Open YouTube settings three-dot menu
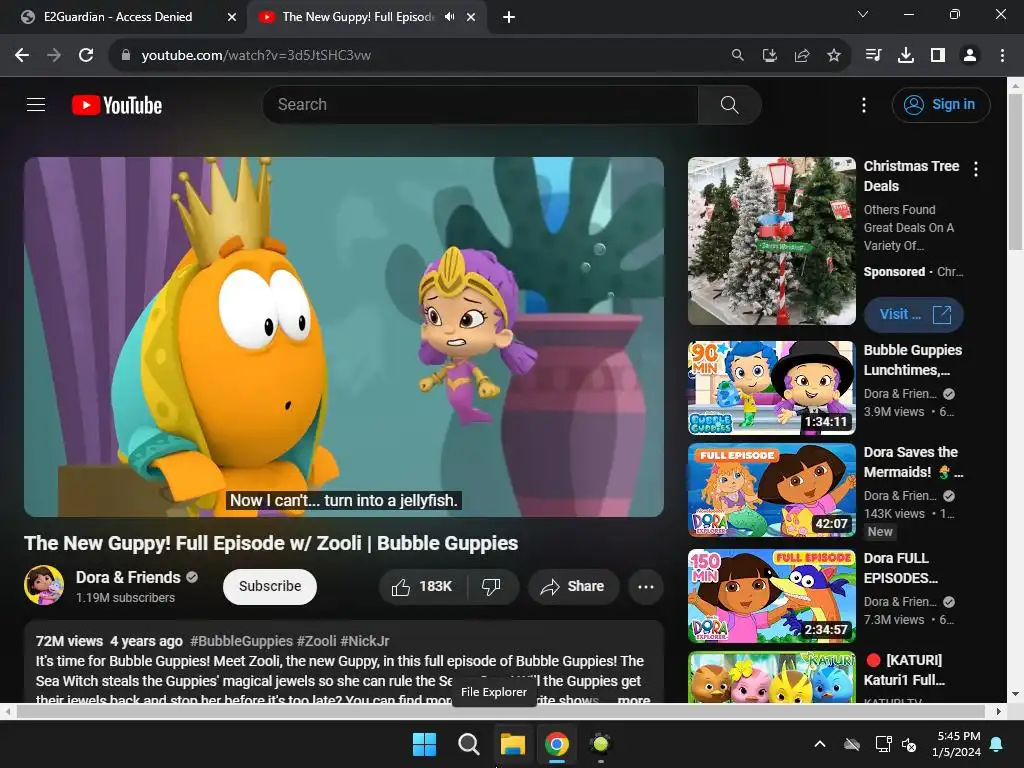1024x768 pixels. [x=864, y=105]
